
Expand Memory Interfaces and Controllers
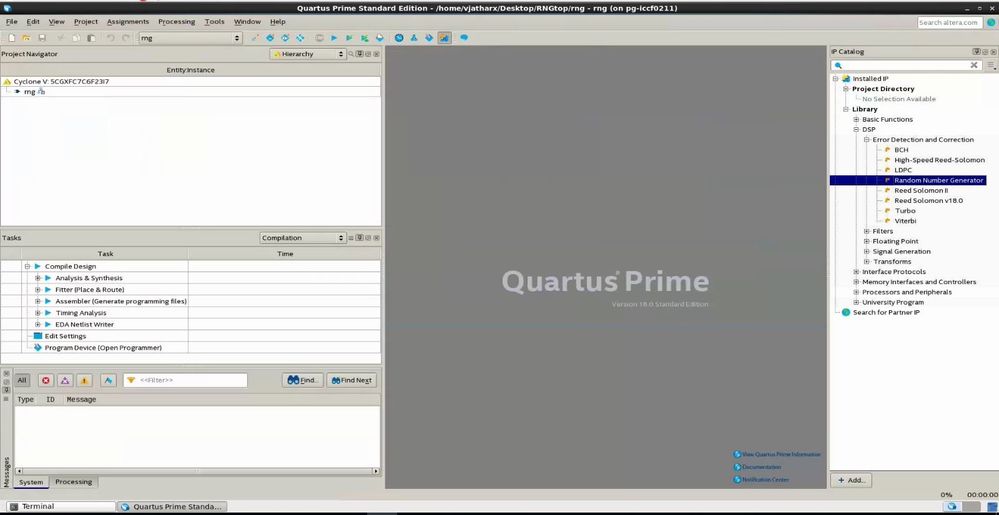(856, 282)
